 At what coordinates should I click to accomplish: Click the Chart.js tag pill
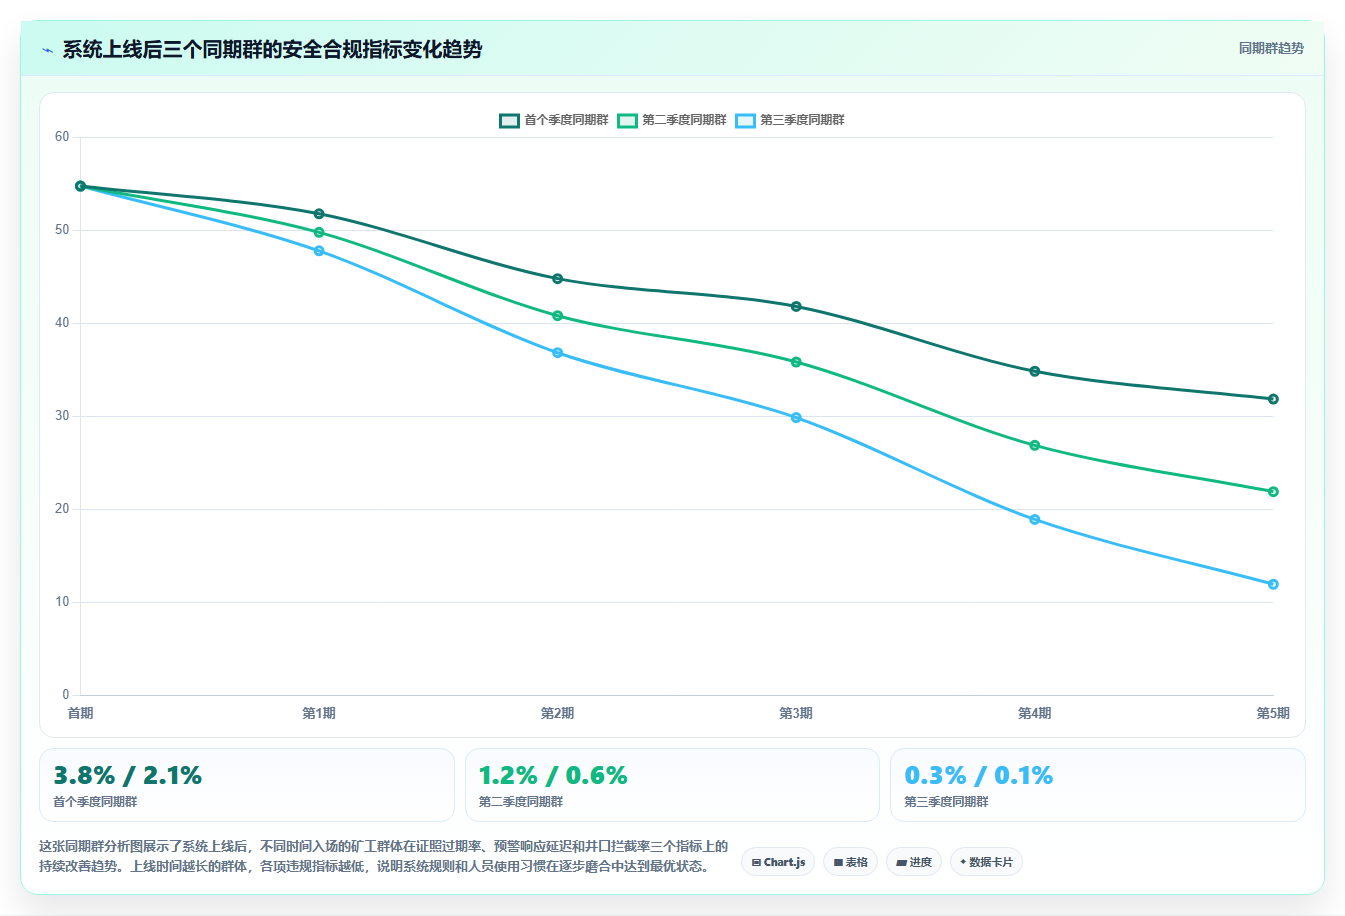778,862
